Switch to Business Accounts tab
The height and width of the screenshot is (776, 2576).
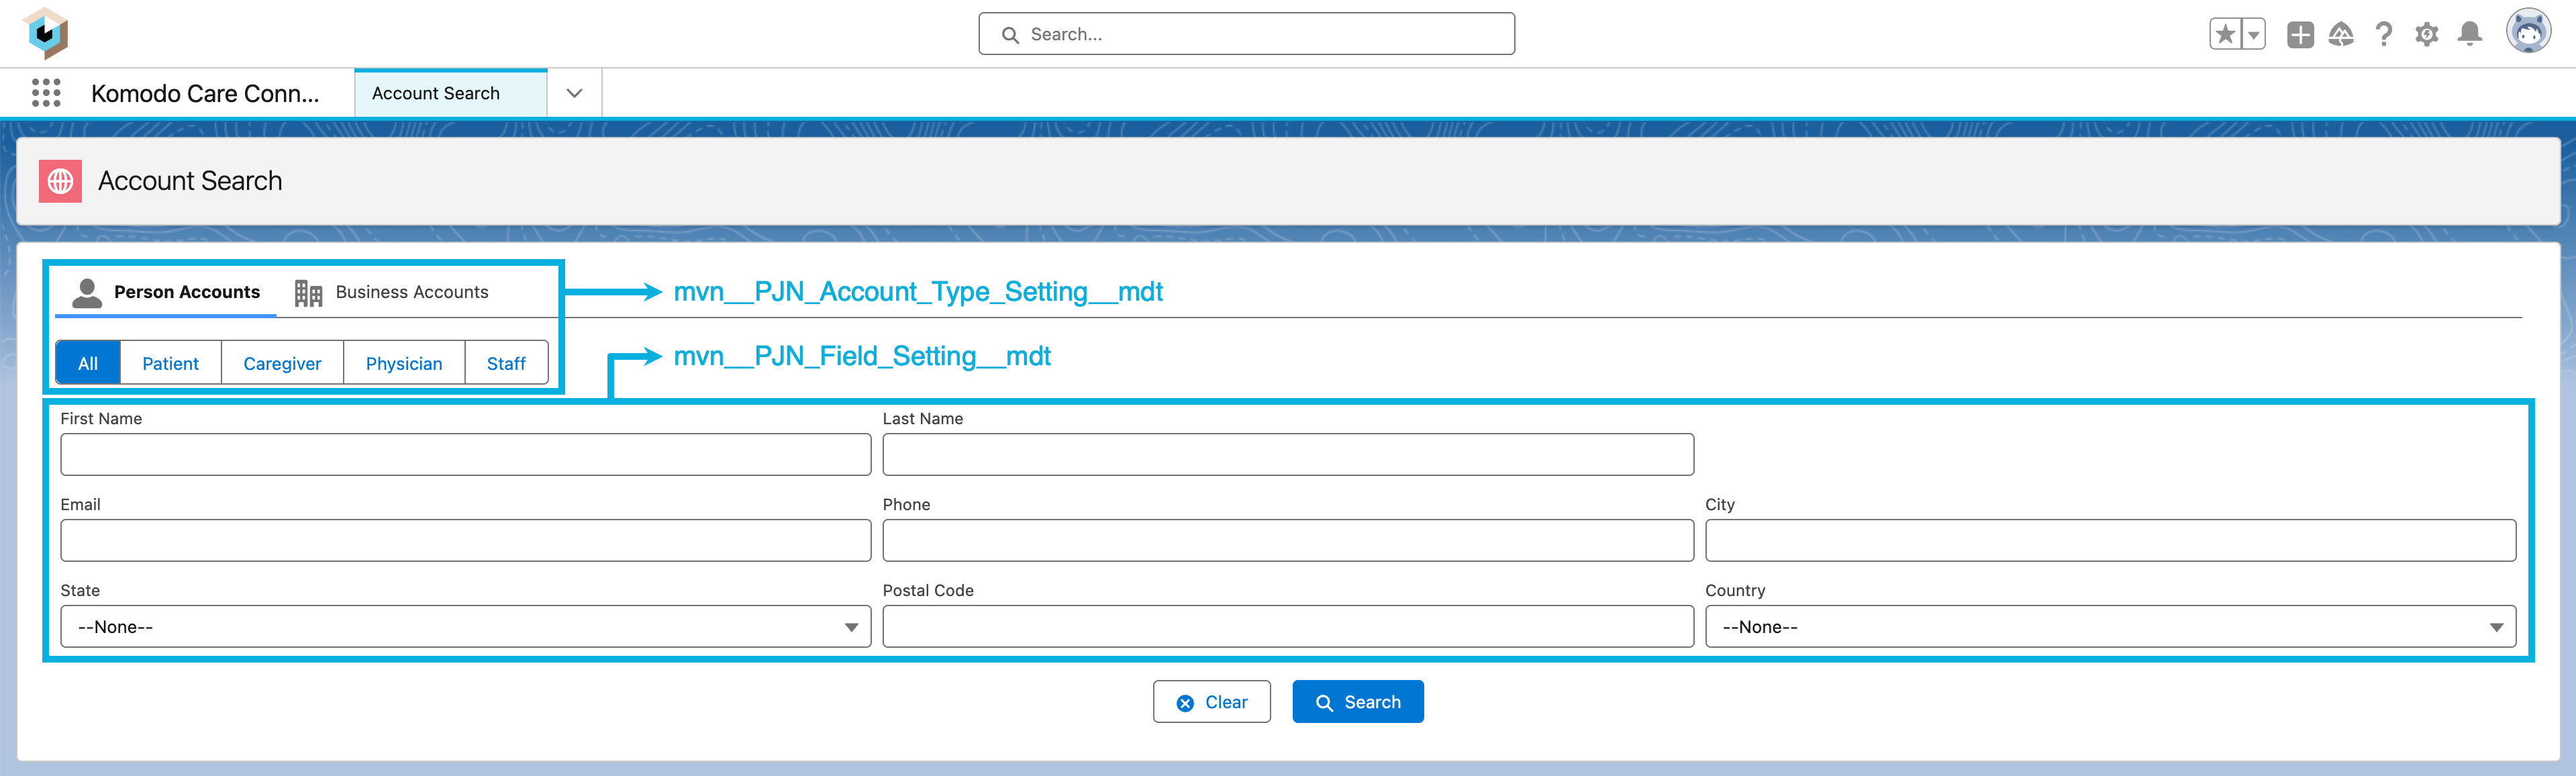coord(392,292)
